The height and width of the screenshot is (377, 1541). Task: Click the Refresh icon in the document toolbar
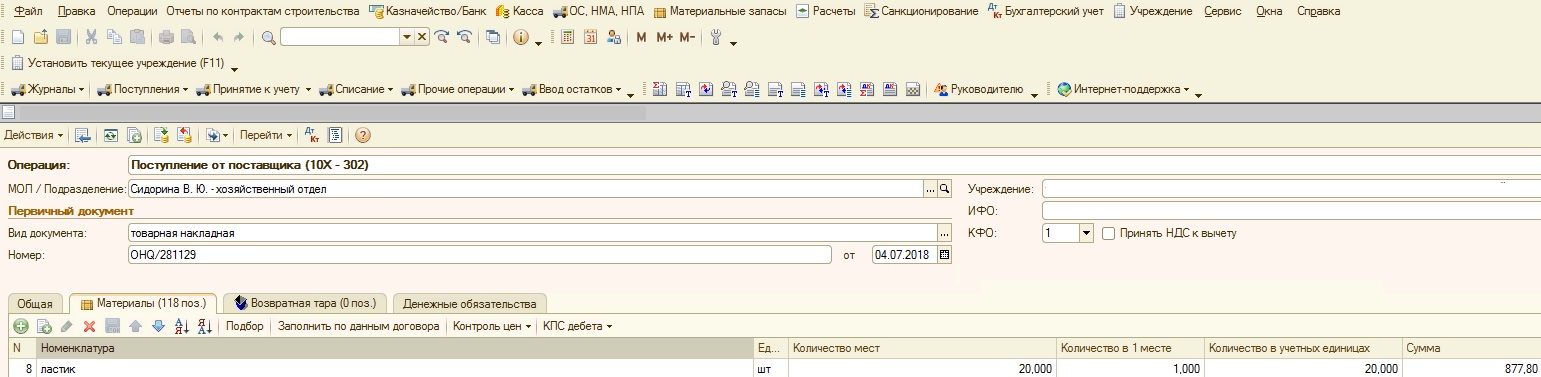click(110, 134)
